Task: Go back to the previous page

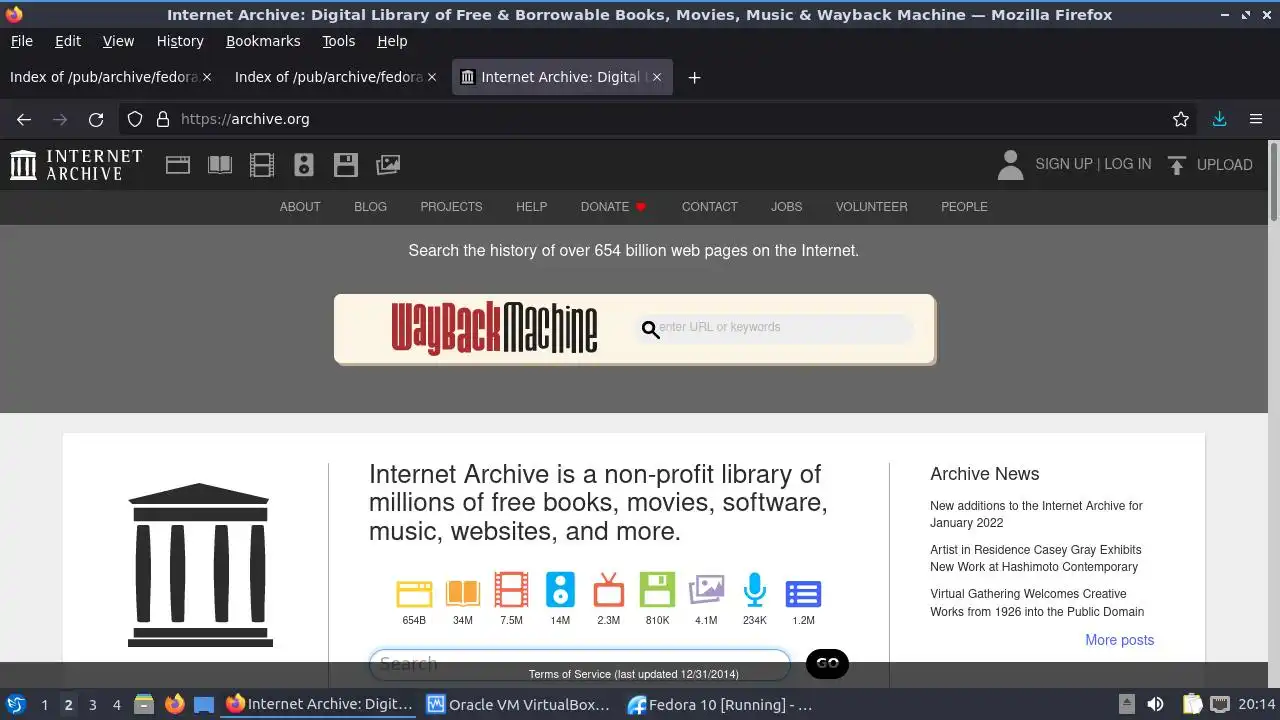Action: click(24, 119)
